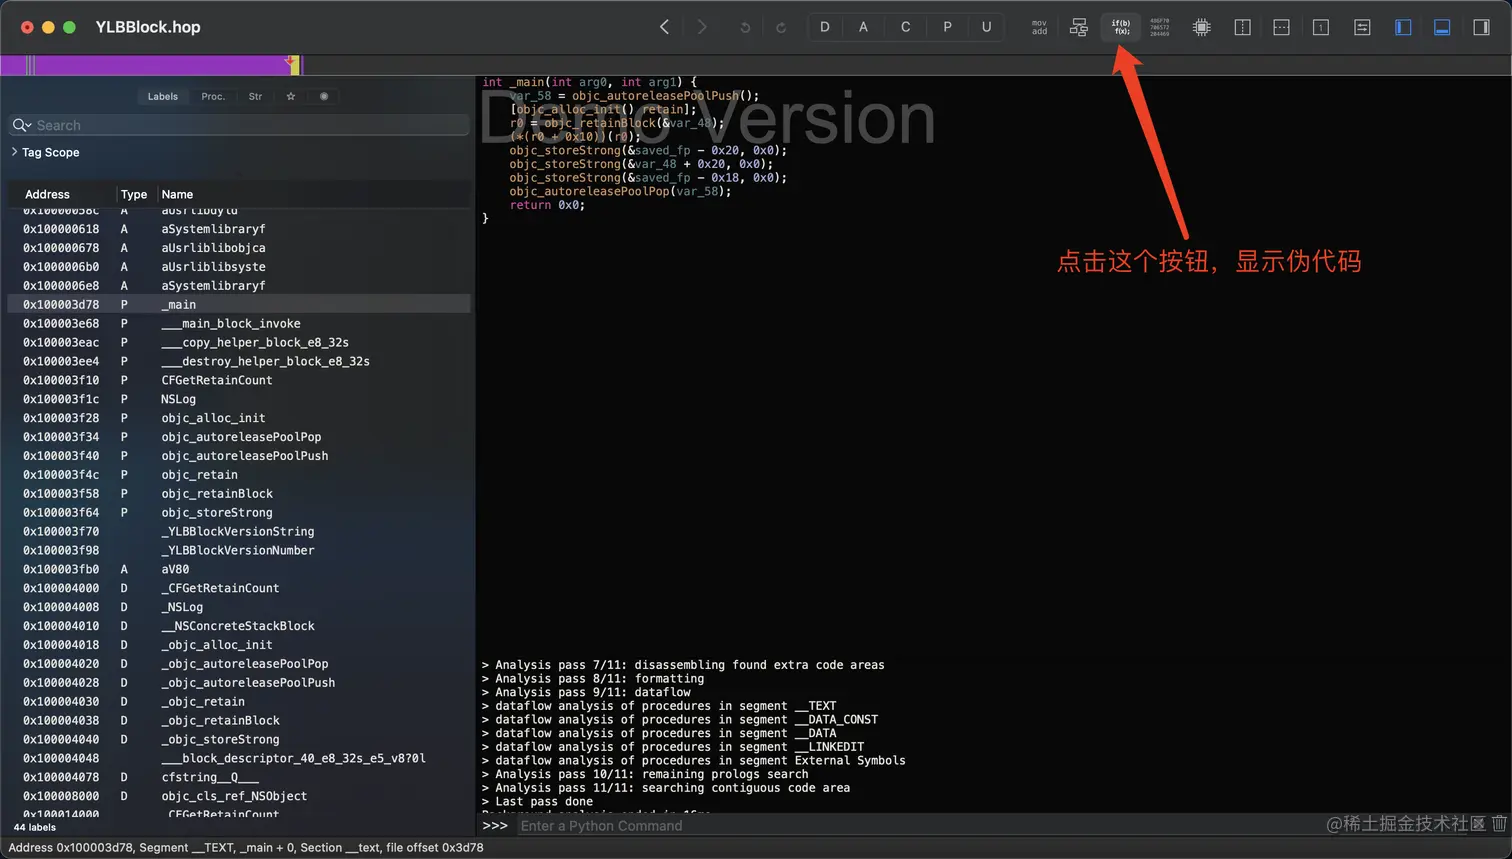Viewport: 1512px width, 859px height.
Task: Select ___destroy_helper_block_e8_32s row
Action: click(238, 362)
